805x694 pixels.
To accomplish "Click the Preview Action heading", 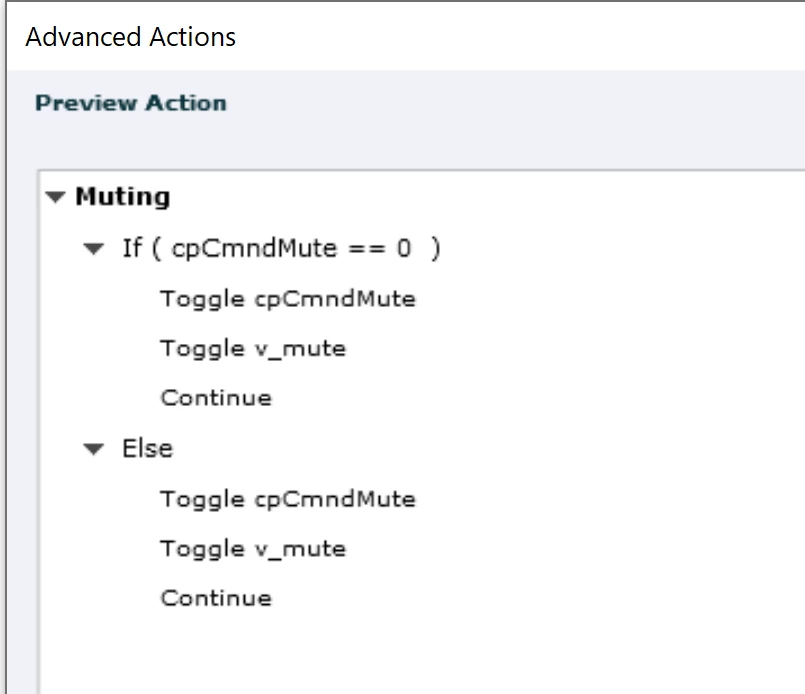I will click(131, 103).
